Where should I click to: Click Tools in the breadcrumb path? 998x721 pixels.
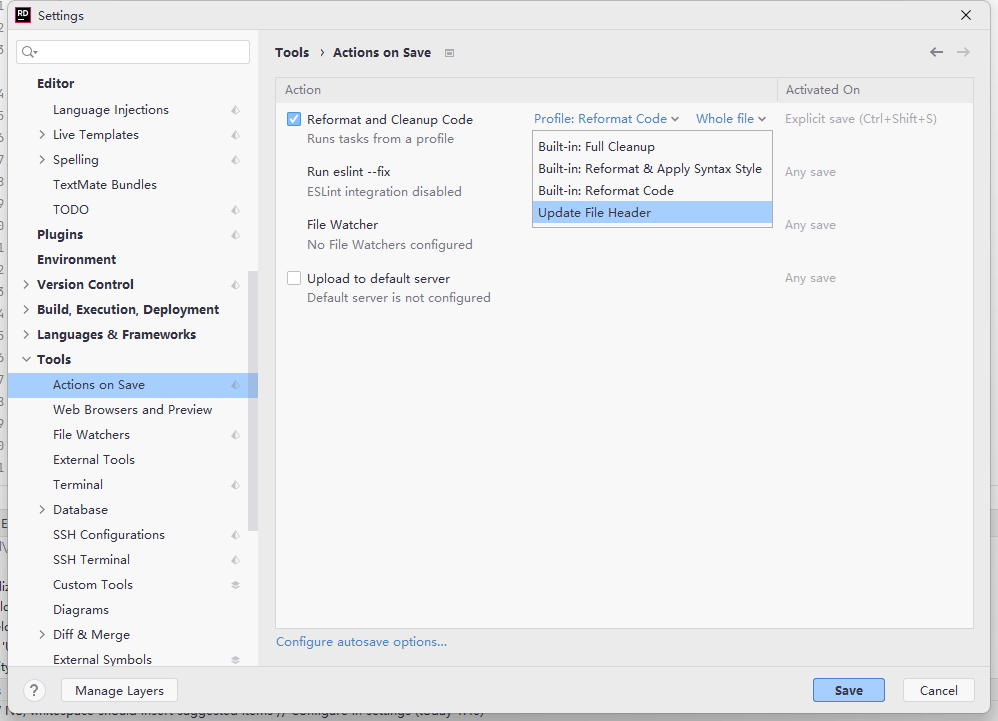(x=292, y=52)
